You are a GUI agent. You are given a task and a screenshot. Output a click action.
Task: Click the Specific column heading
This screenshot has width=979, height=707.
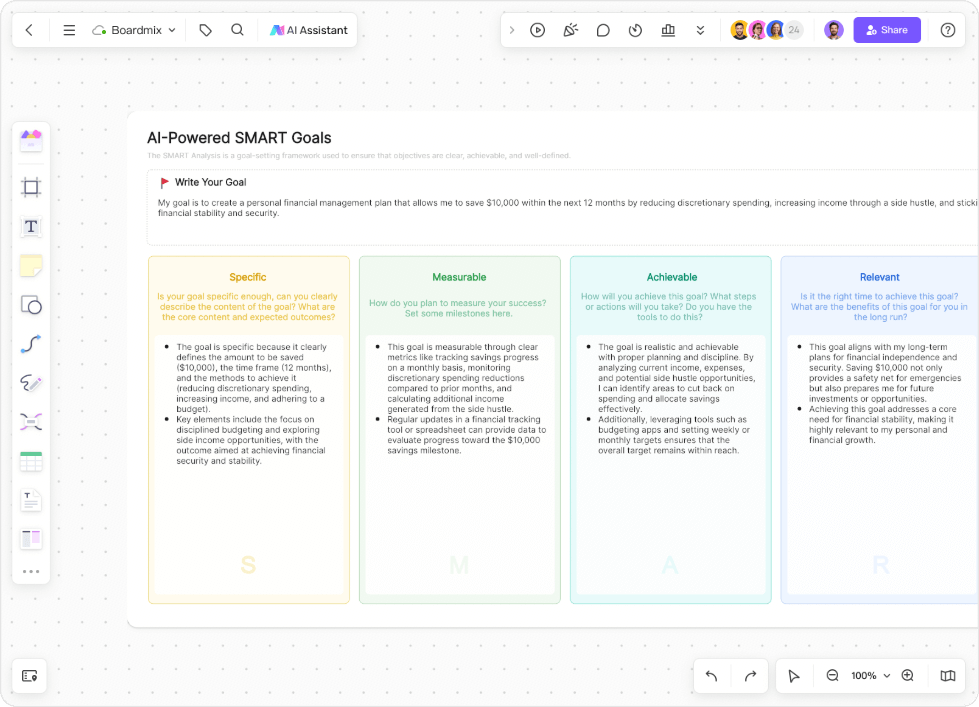click(248, 277)
